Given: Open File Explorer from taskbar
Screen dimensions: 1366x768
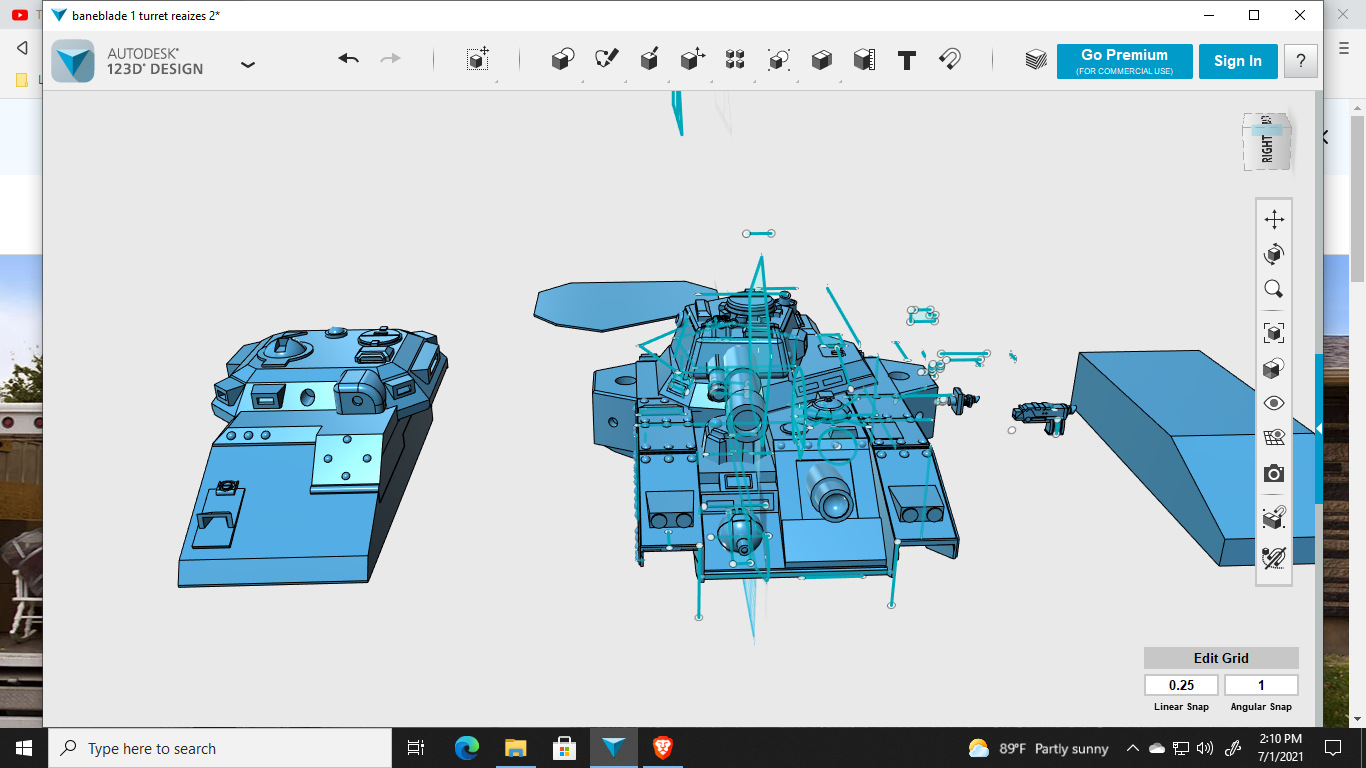Looking at the screenshot, I should point(515,748).
